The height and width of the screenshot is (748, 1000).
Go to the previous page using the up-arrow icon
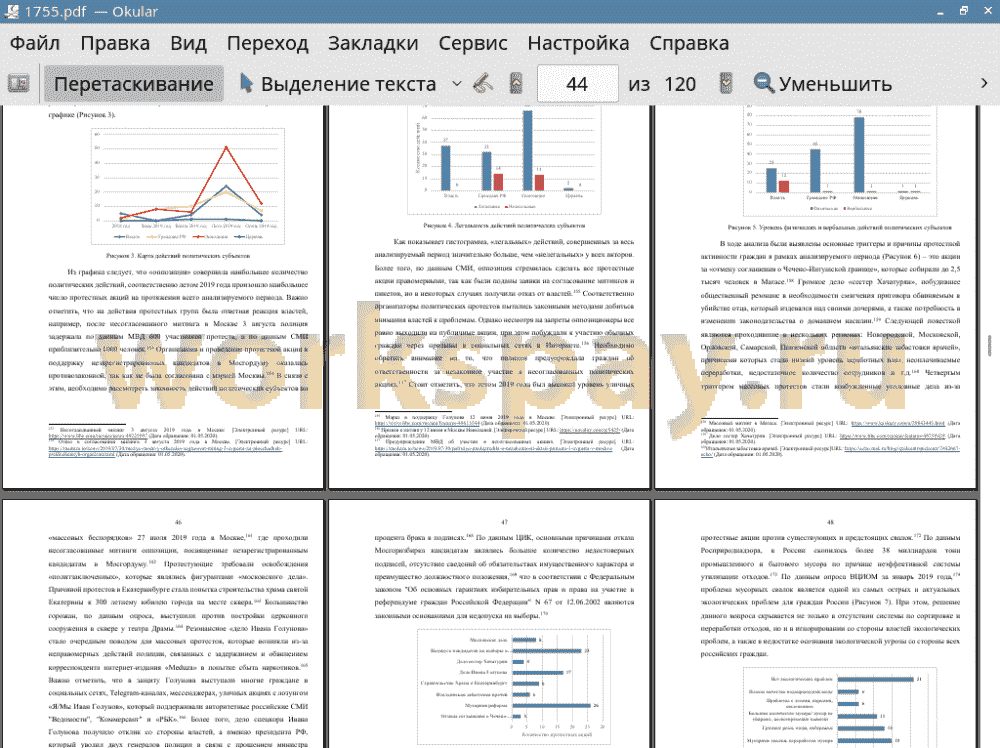(x=516, y=83)
